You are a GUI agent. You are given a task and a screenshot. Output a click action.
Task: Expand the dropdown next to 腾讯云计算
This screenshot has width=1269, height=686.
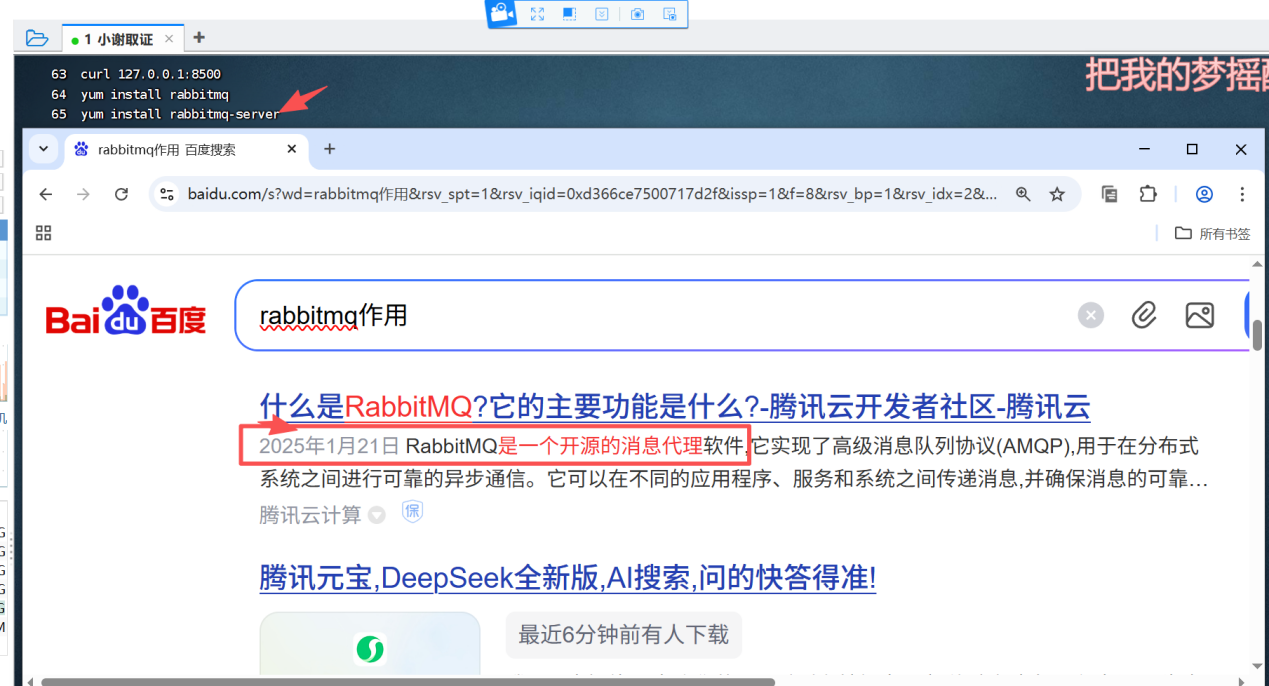[377, 515]
